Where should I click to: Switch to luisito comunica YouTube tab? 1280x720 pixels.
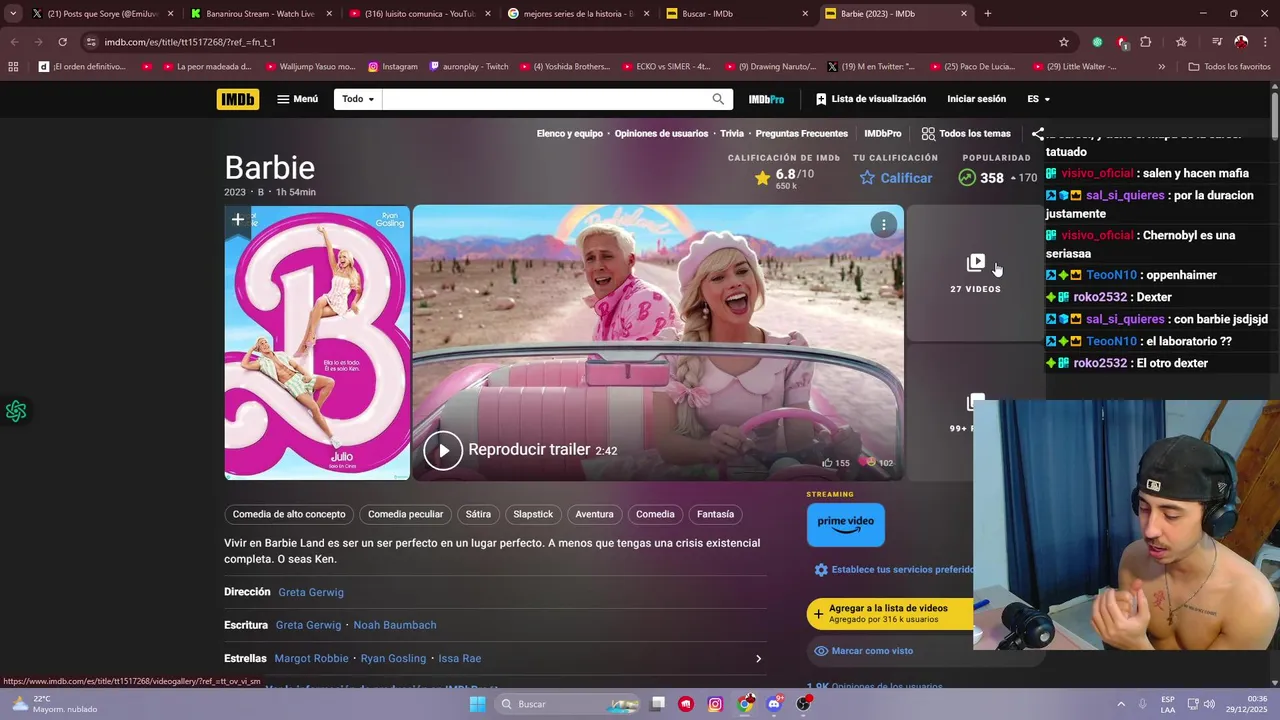(419, 14)
